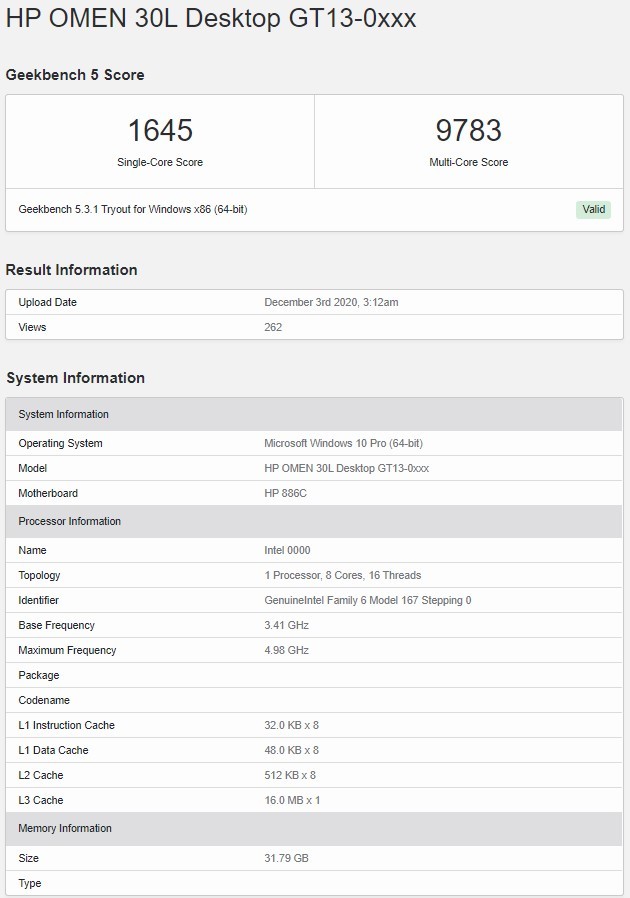Click the 31.79 GB memory size value
This screenshot has width=630, height=898.
click(x=286, y=858)
